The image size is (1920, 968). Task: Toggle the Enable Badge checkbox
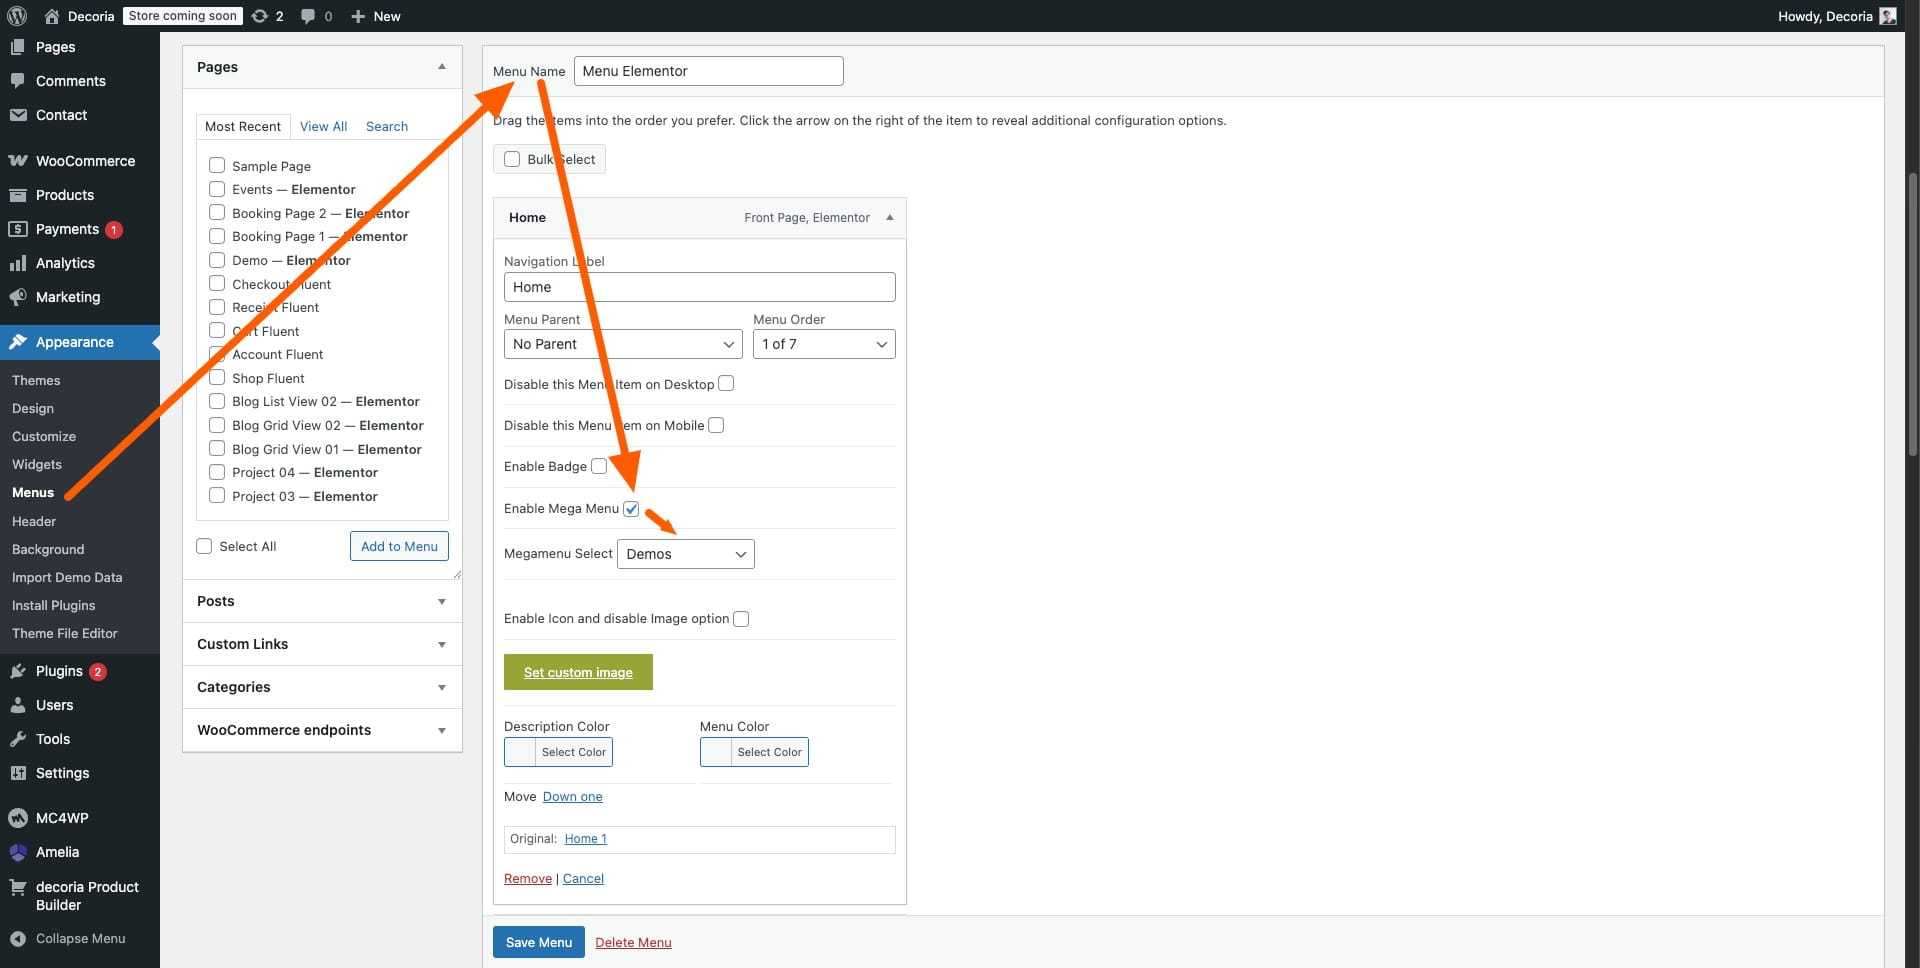[599, 466]
